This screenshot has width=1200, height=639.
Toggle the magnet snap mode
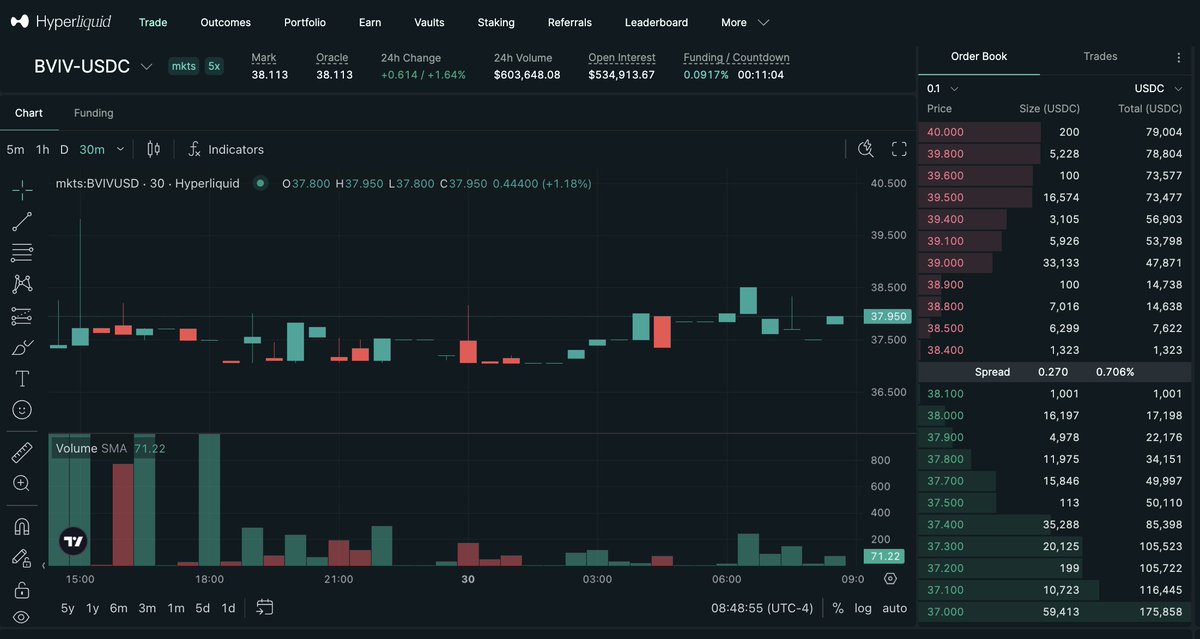[22, 526]
